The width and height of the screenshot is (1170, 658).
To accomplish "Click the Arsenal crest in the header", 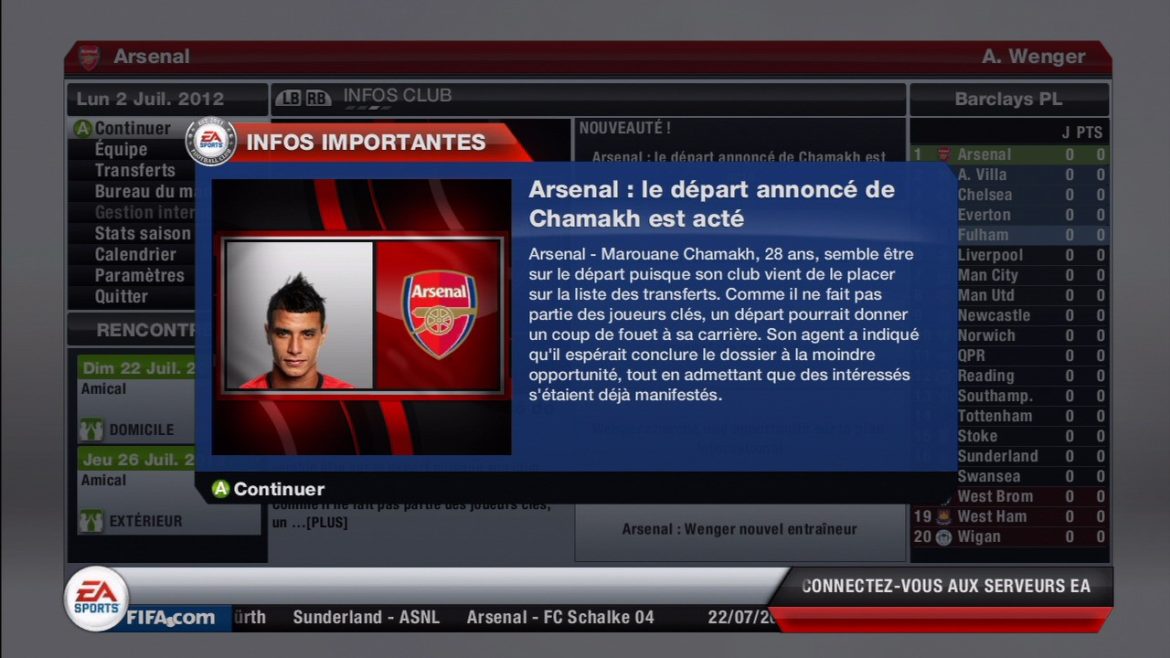I will click(x=89, y=57).
